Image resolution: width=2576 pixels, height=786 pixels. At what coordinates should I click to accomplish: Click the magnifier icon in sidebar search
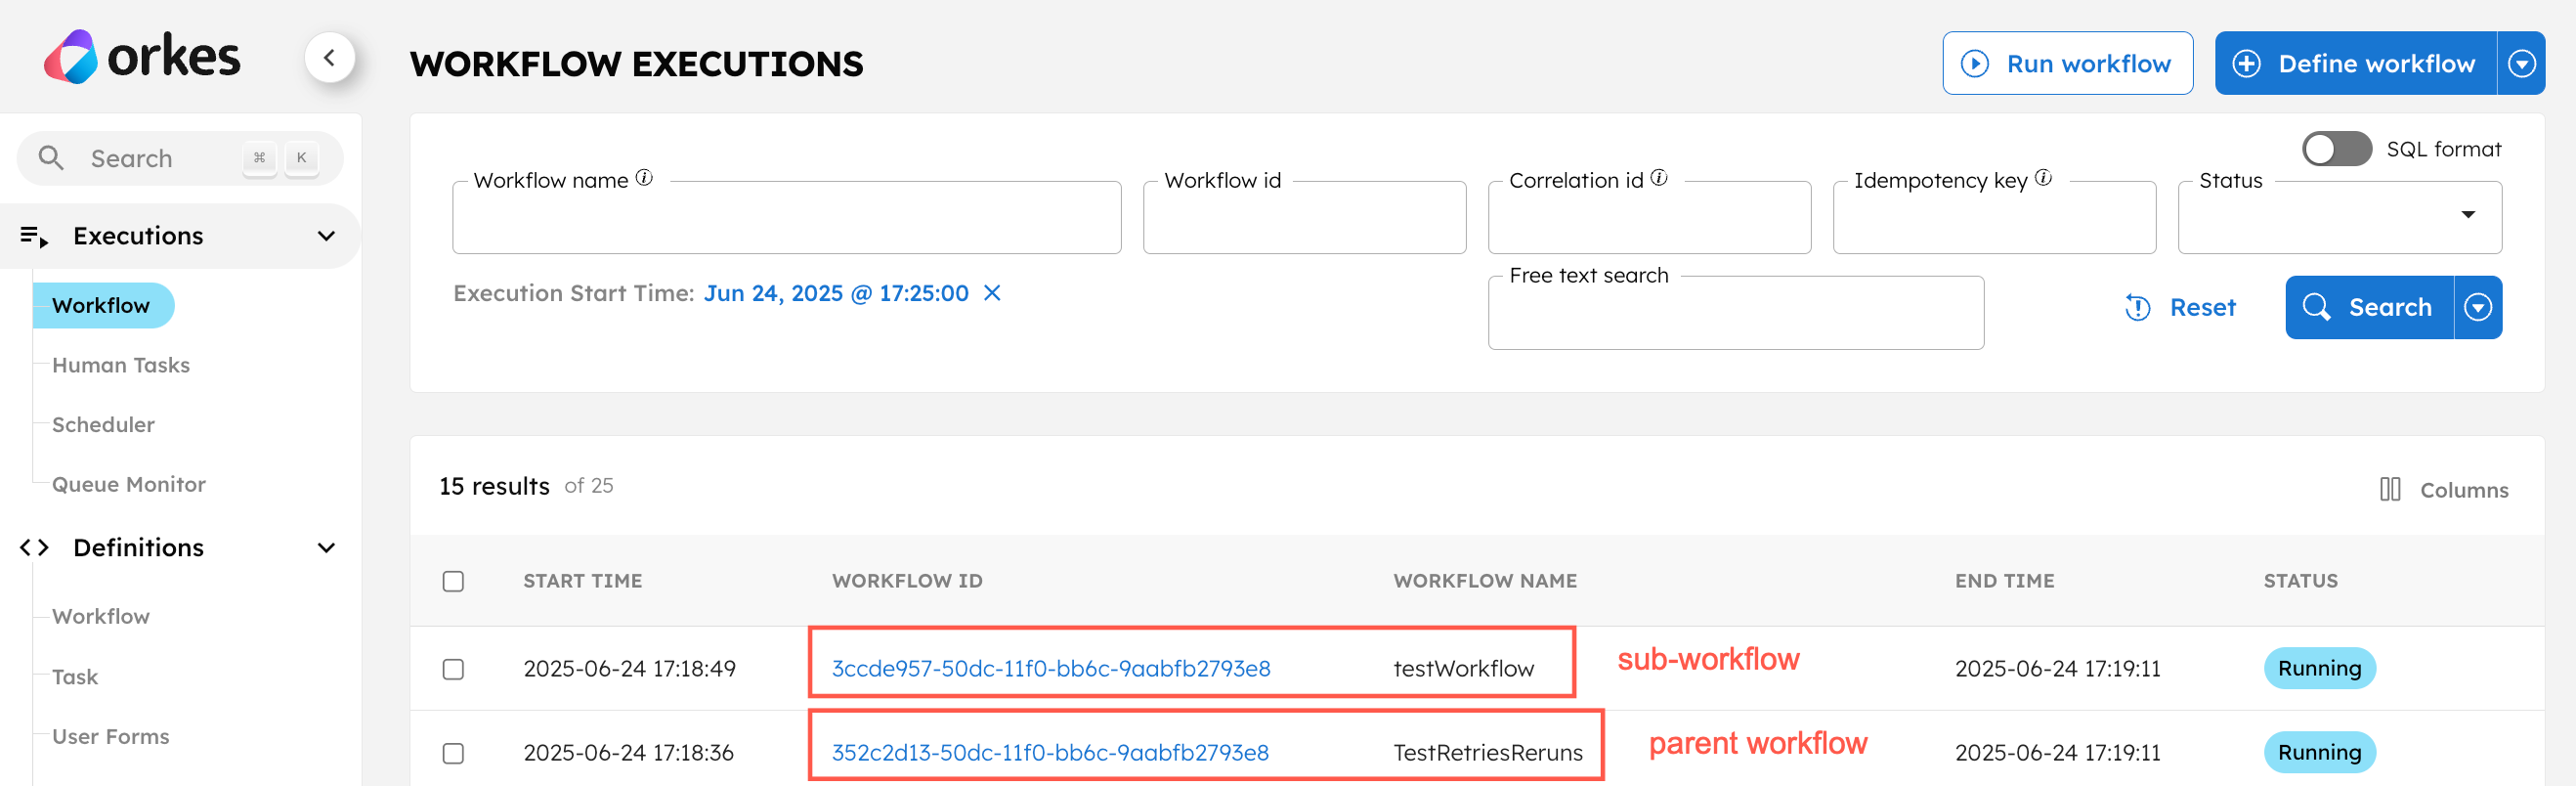[51, 158]
